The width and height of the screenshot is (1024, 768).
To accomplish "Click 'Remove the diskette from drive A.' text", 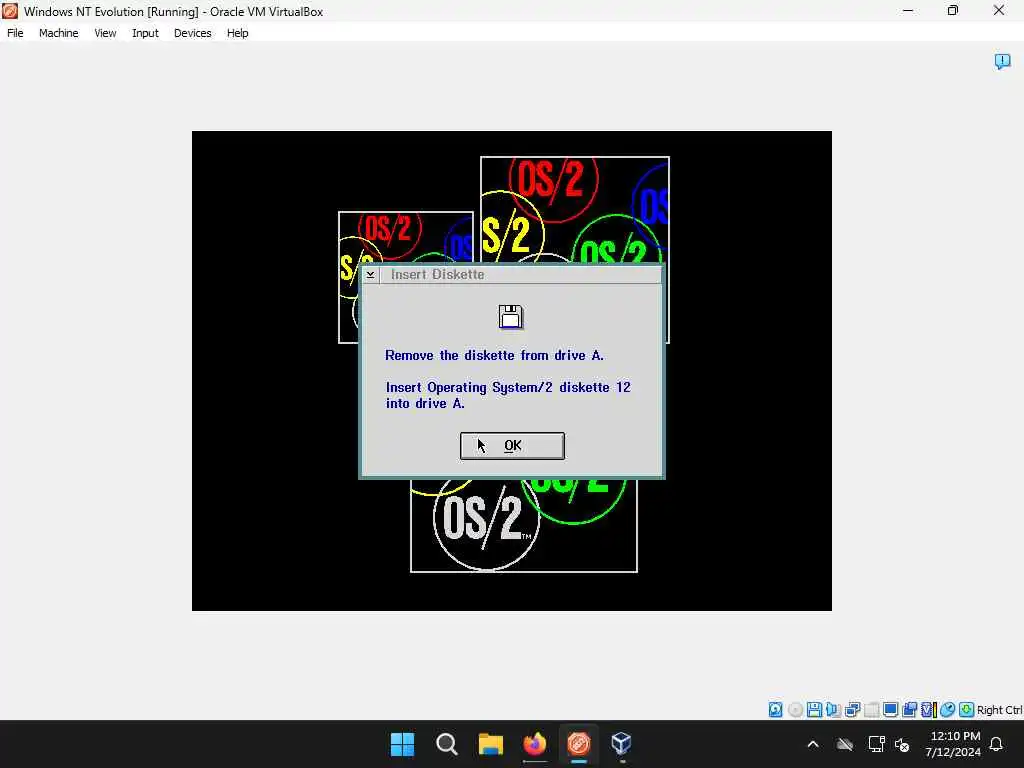I will coord(494,355).
